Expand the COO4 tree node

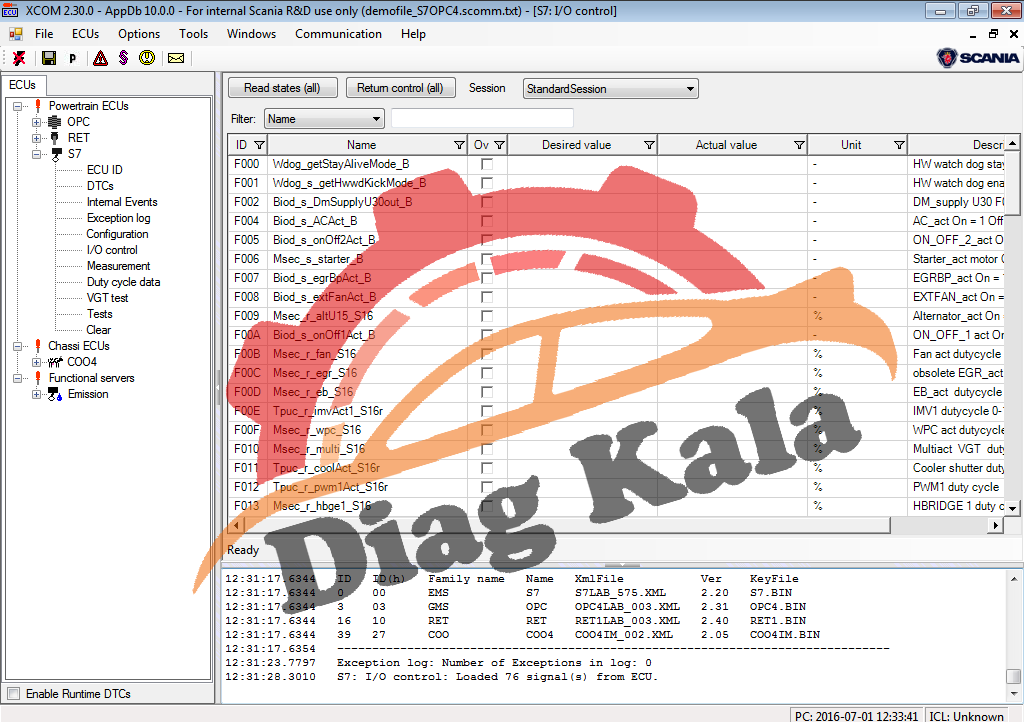pyautogui.click(x=37, y=362)
